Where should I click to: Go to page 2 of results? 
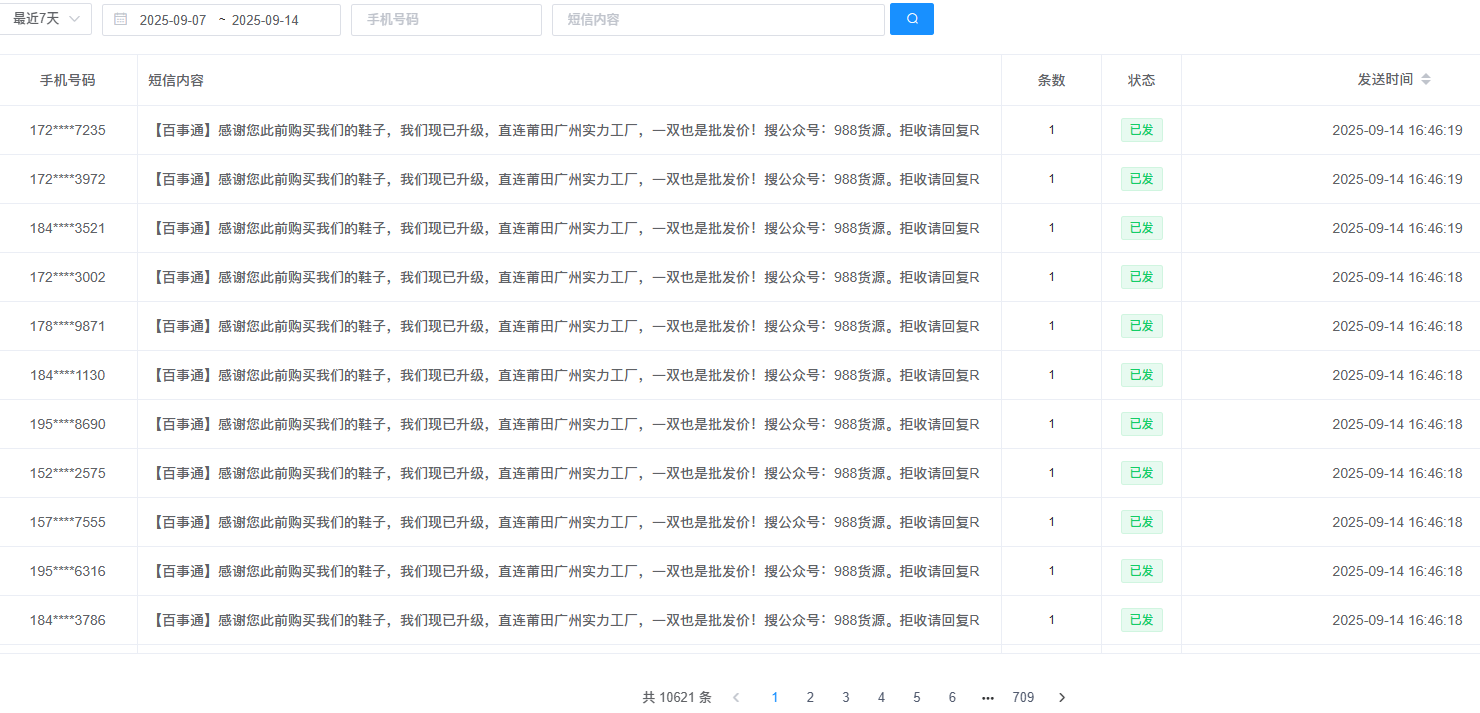810,697
